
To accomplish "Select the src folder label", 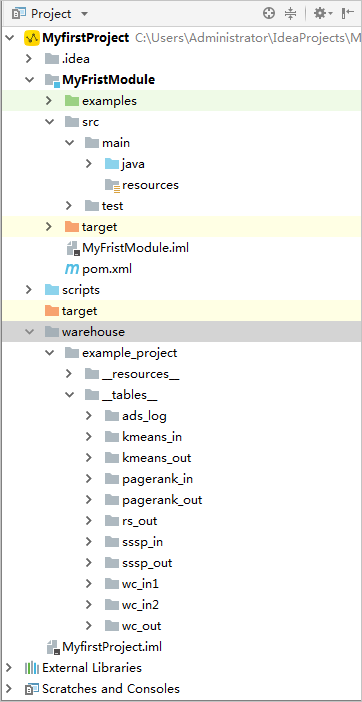I will pyautogui.click(x=91, y=122).
